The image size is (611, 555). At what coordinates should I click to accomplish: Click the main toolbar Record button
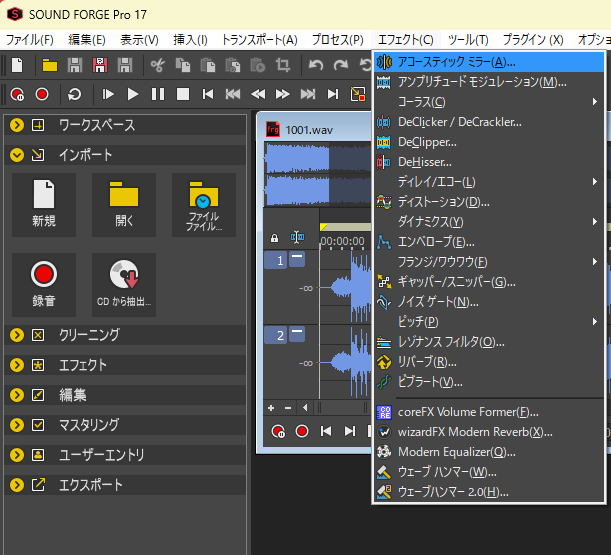(42, 94)
